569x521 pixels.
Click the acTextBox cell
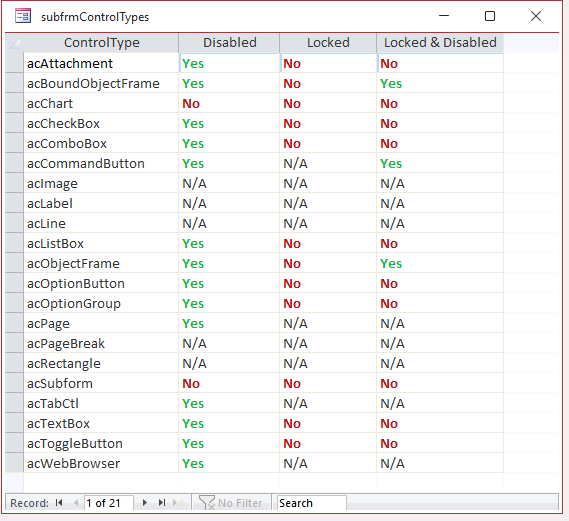tap(101, 423)
